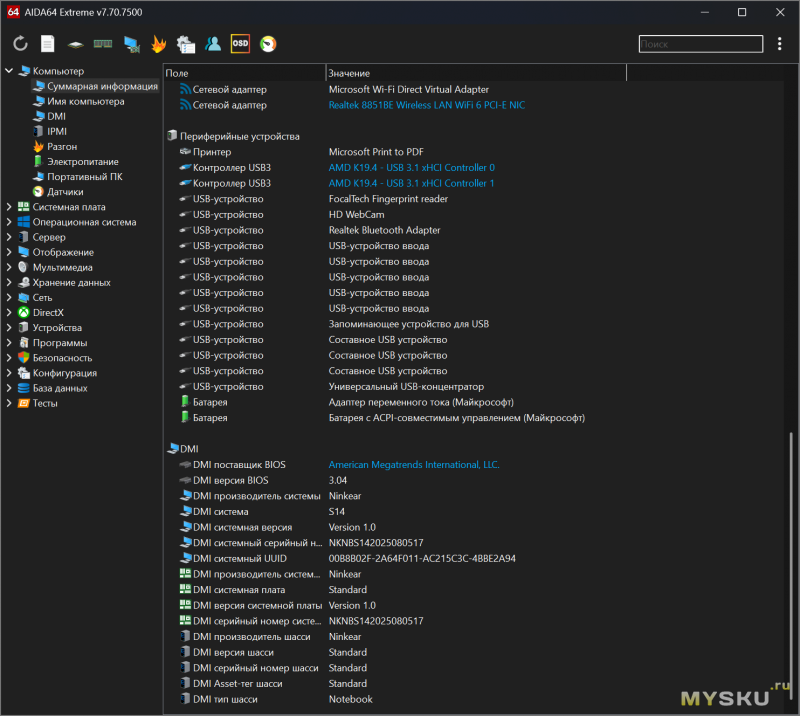Open the memory benchmark toolbar icon
Image resolution: width=800 pixels, height=716 pixels.
click(x=103, y=44)
